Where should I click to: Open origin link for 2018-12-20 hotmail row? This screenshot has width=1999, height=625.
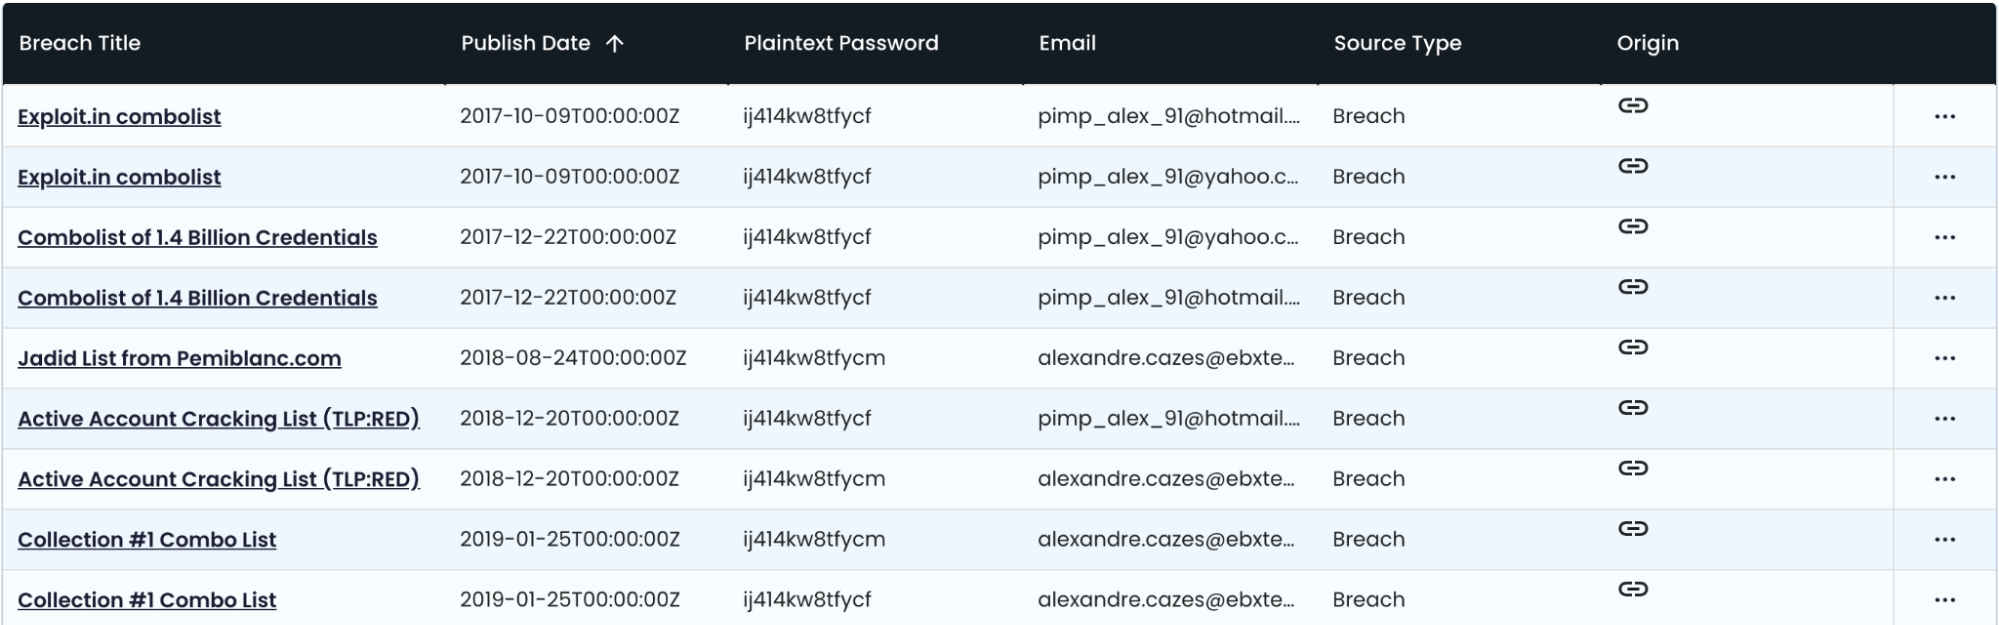click(1633, 408)
